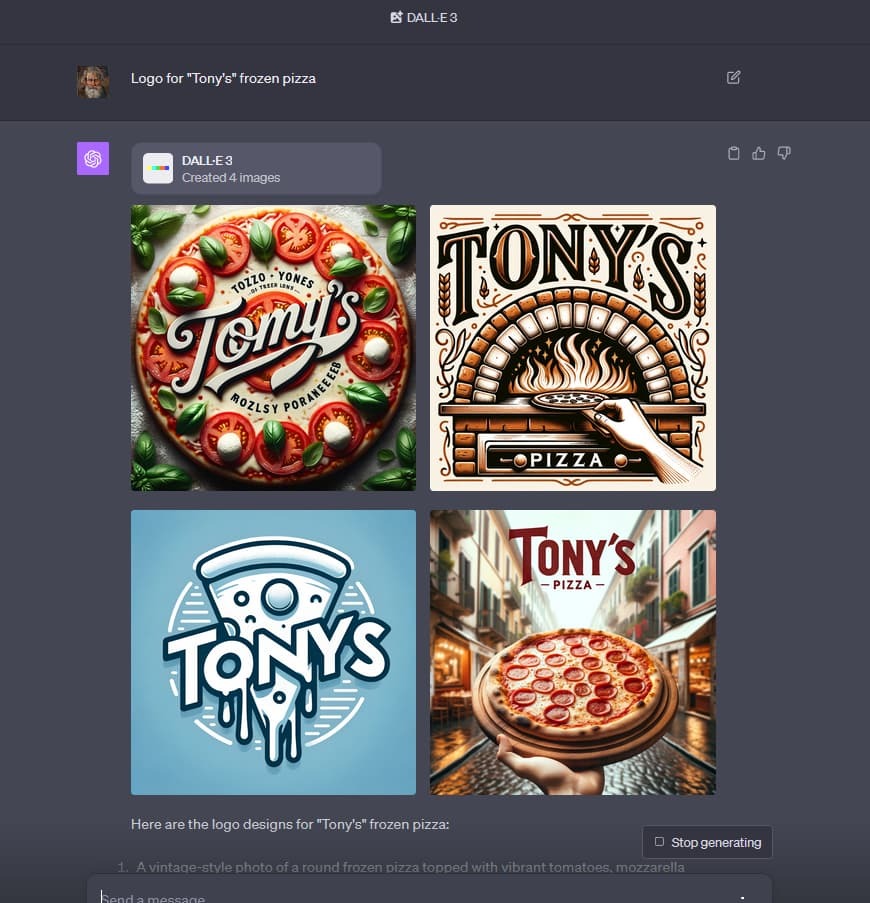Click the DALL-E 3 plugin icon in box
This screenshot has height=903, width=870.
[x=158, y=168]
